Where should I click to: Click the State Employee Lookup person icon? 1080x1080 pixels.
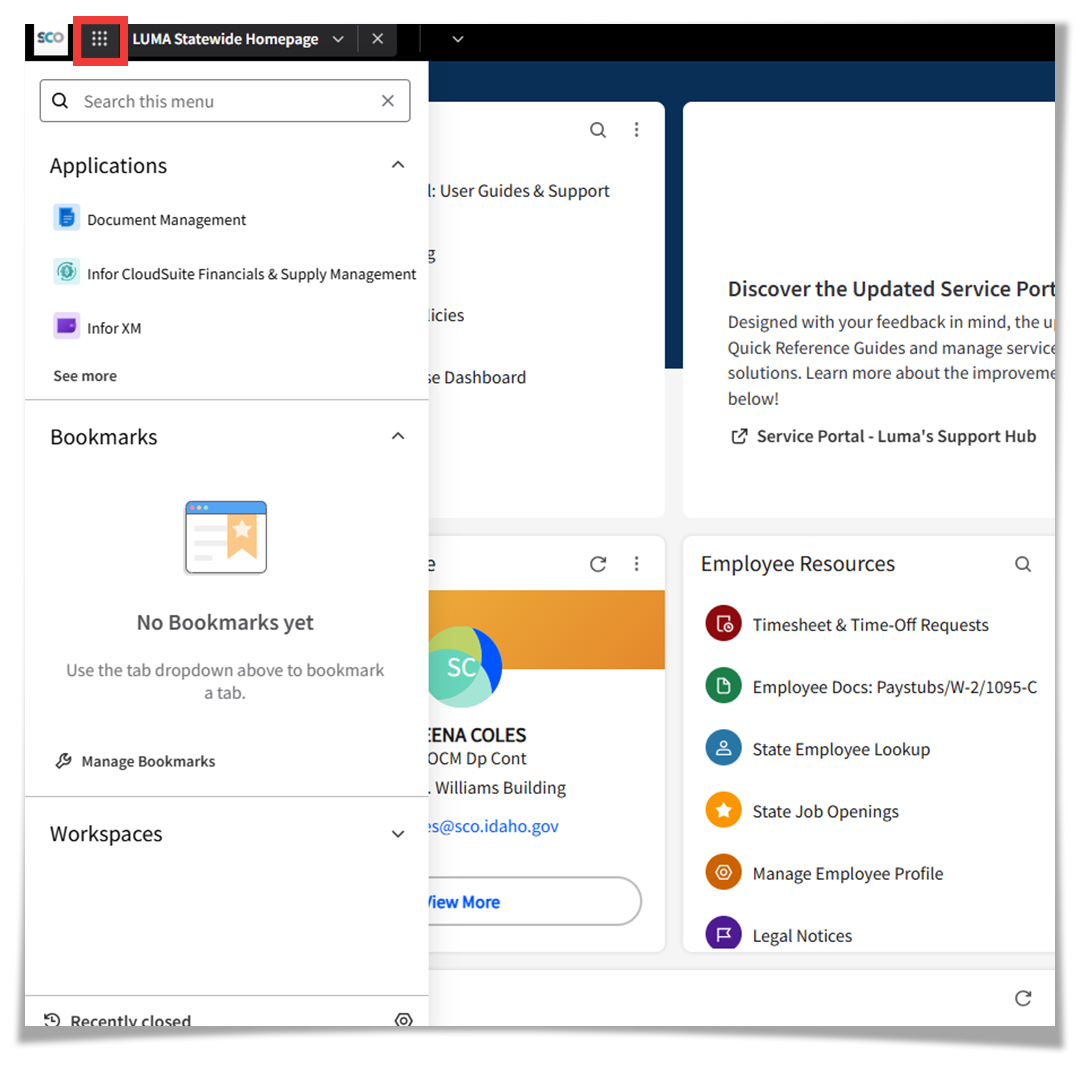pos(723,748)
